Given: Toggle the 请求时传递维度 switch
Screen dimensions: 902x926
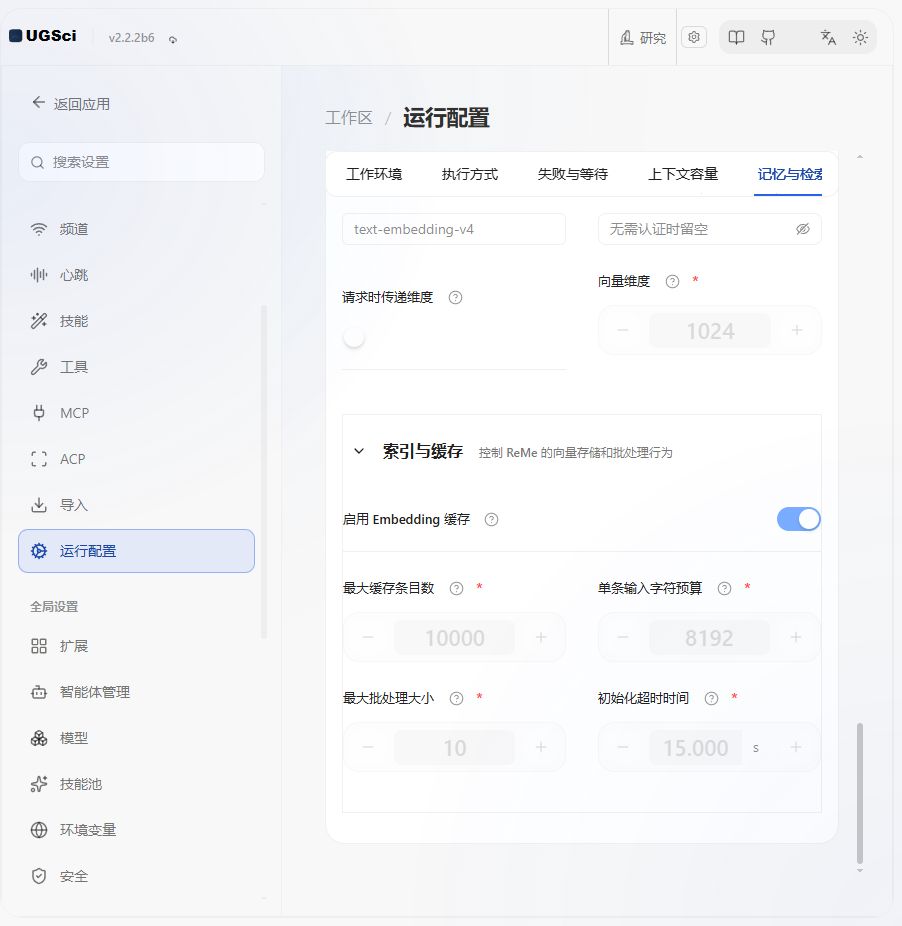Looking at the screenshot, I should click(x=354, y=337).
